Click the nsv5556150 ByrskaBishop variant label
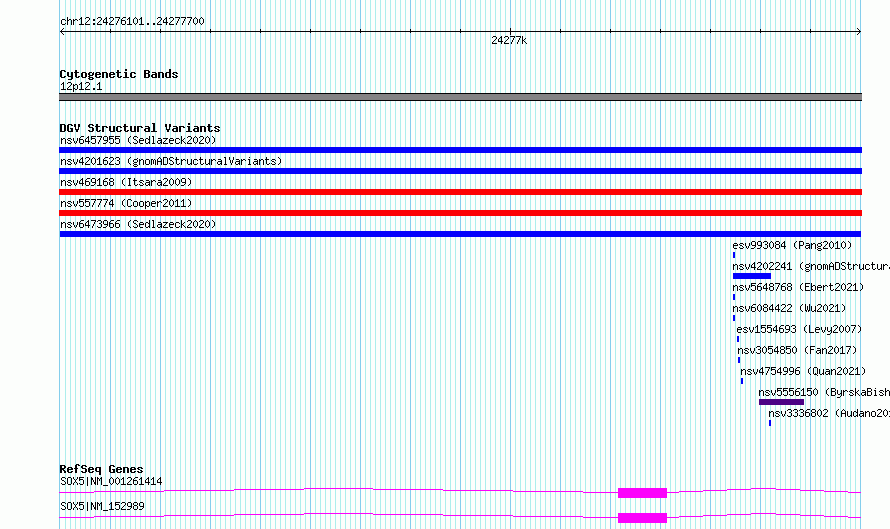 (x=824, y=392)
